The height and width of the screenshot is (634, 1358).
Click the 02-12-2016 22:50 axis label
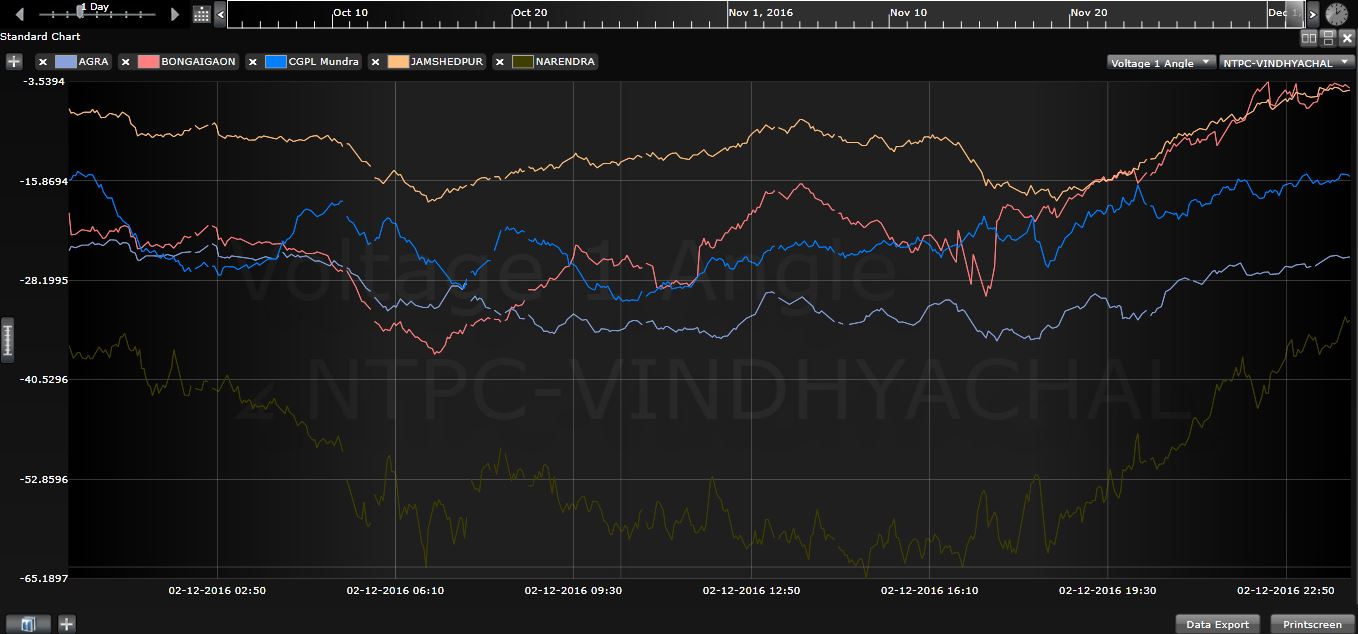pyautogui.click(x=1285, y=591)
